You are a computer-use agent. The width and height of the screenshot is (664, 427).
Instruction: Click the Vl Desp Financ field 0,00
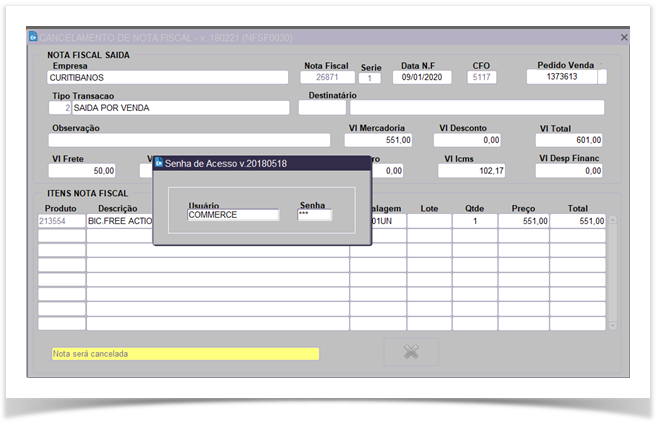coord(569,171)
